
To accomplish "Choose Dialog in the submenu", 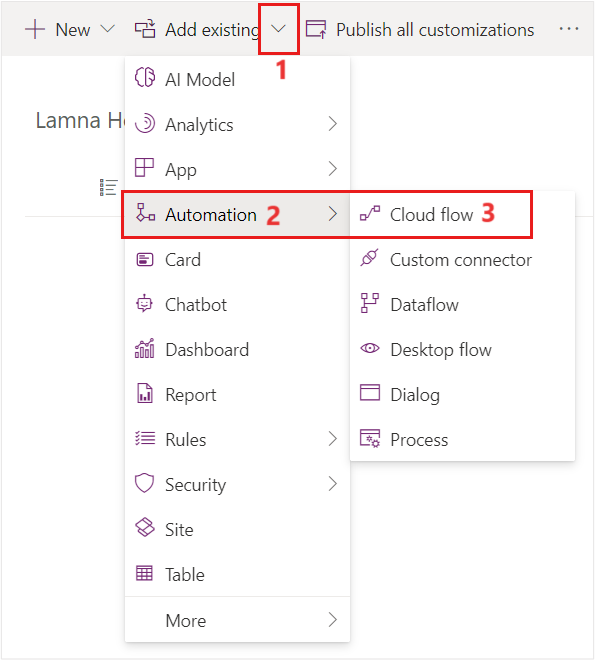I will [462, 394].
